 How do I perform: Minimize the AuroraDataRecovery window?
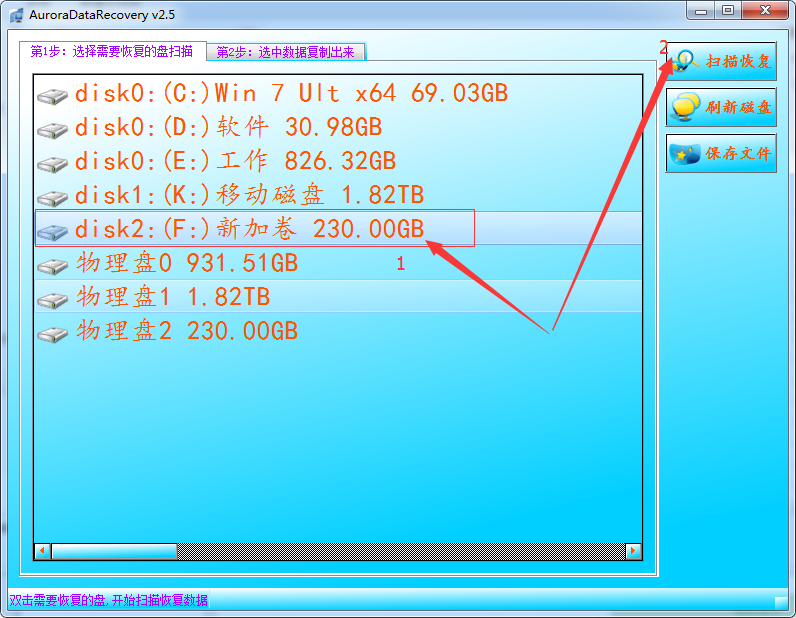point(701,10)
